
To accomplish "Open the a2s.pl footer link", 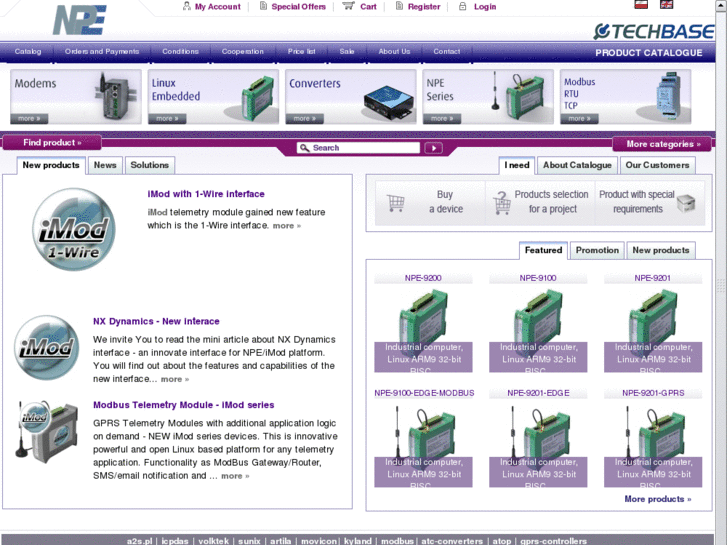I will (x=140, y=541).
